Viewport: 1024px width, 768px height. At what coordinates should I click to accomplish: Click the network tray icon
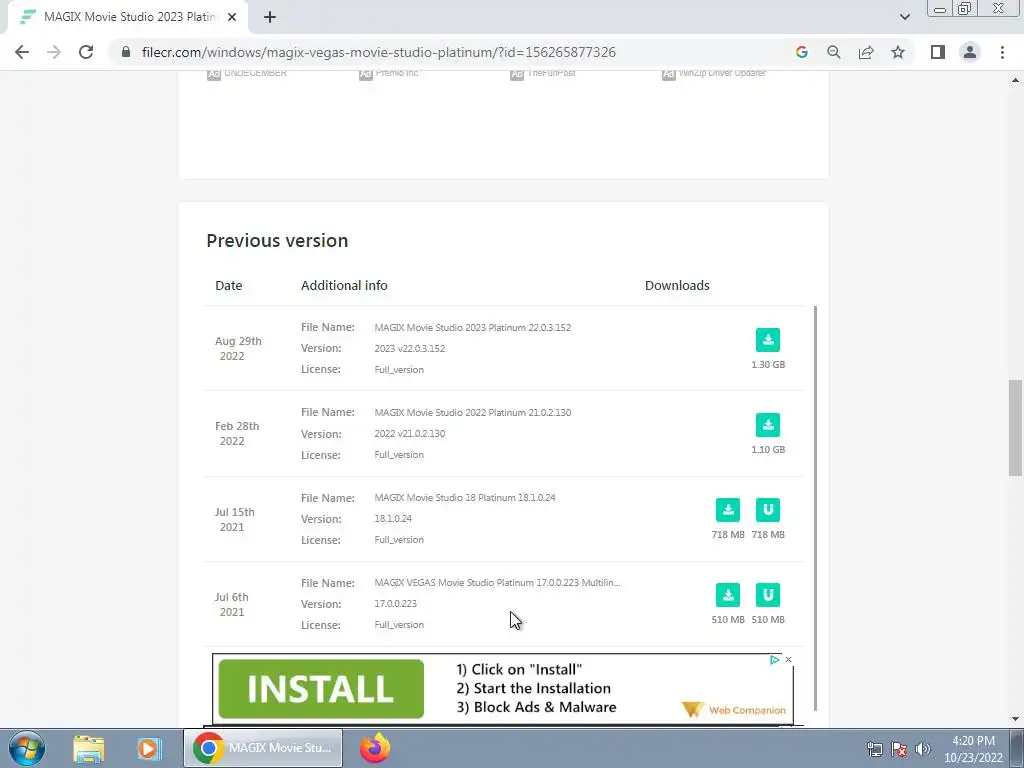pos(874,749)
